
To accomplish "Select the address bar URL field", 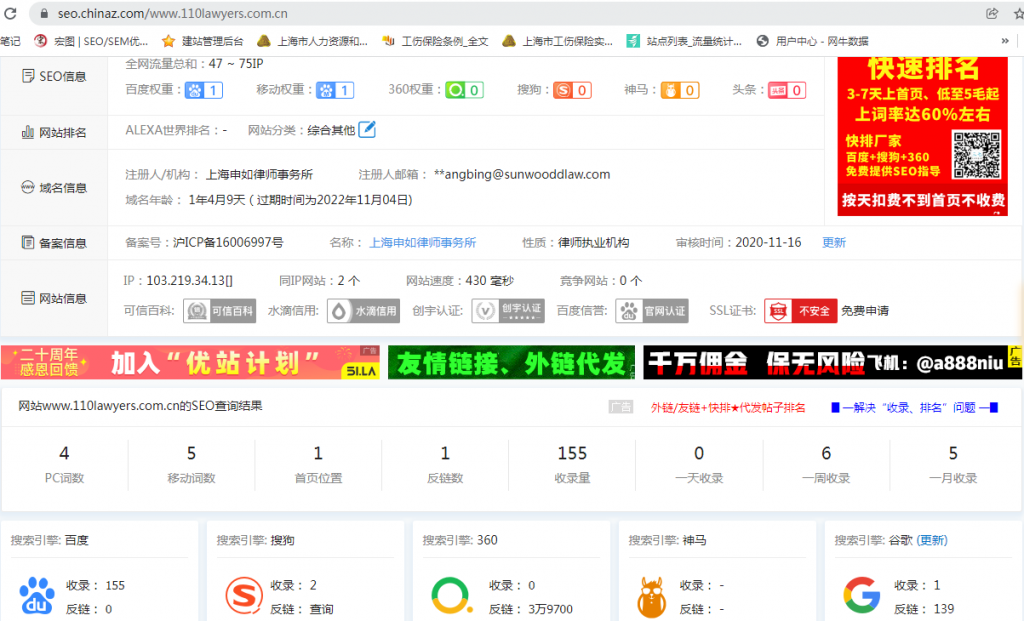I will [x=509, y=13].
